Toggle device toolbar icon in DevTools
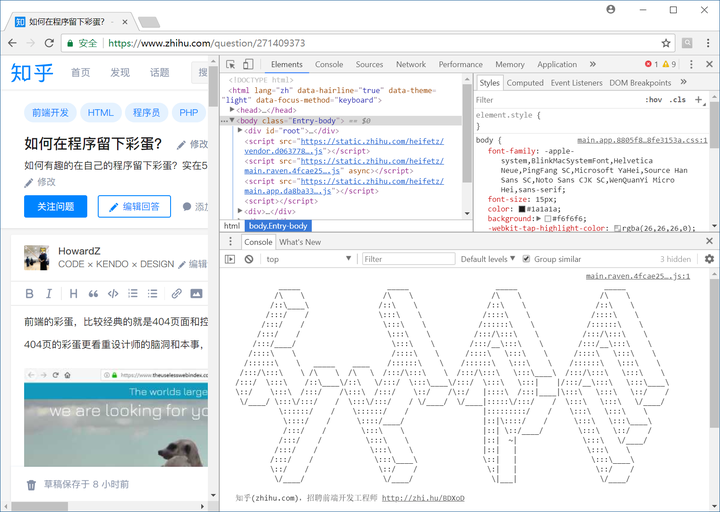Viewport: 720px width, 512px height. (x=248, y=64)
